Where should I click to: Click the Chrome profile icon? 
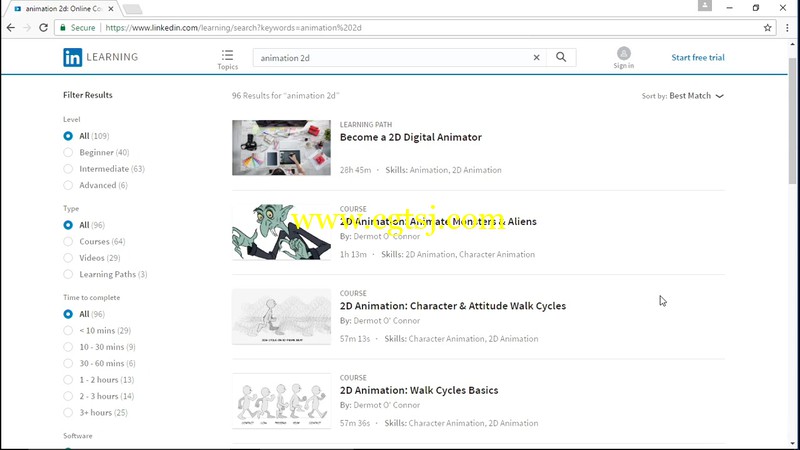tap(705, 6)
